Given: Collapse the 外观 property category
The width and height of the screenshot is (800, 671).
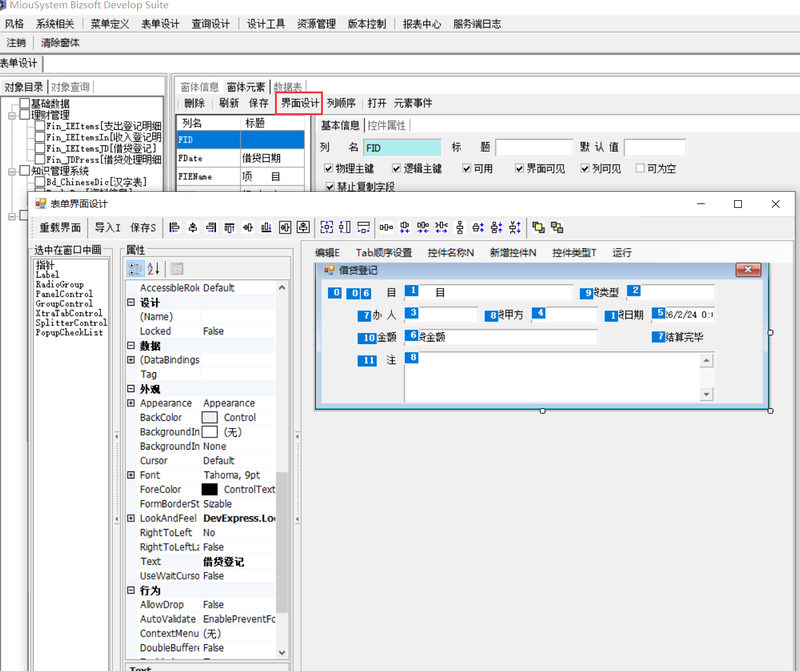Looking at the screenshot, I should click(x=131, y=389).
